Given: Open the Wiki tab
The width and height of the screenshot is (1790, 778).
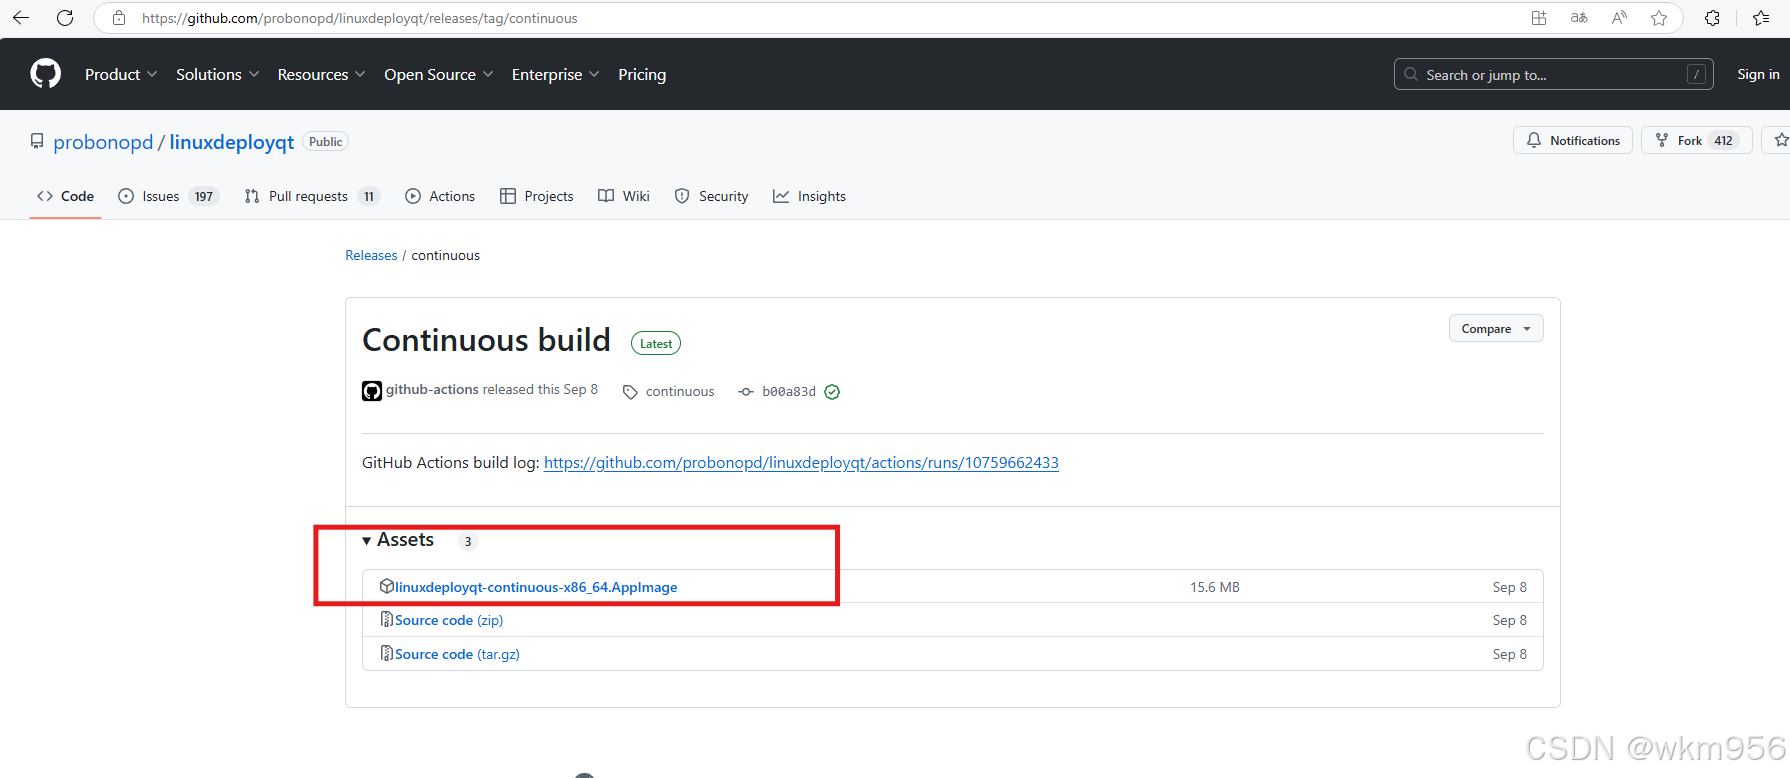Looking at the screenshot, I should pyautogui.click(x=624, y=196).
